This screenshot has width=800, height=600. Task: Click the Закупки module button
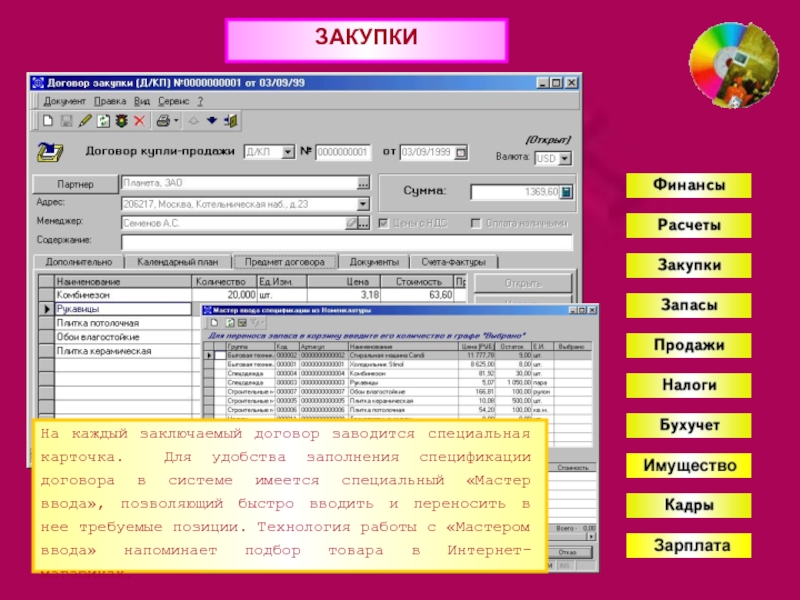(689, 265)
